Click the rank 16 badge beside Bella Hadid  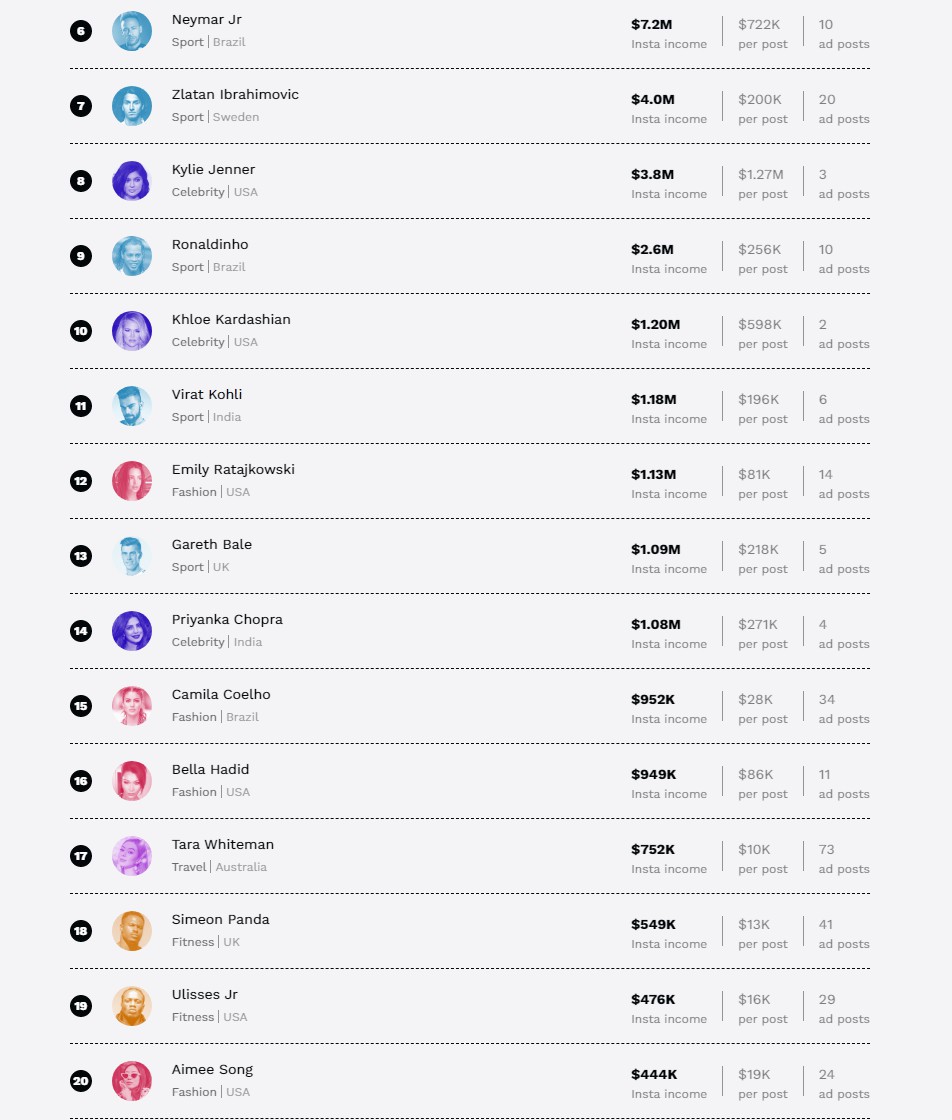tap(81, 781)
